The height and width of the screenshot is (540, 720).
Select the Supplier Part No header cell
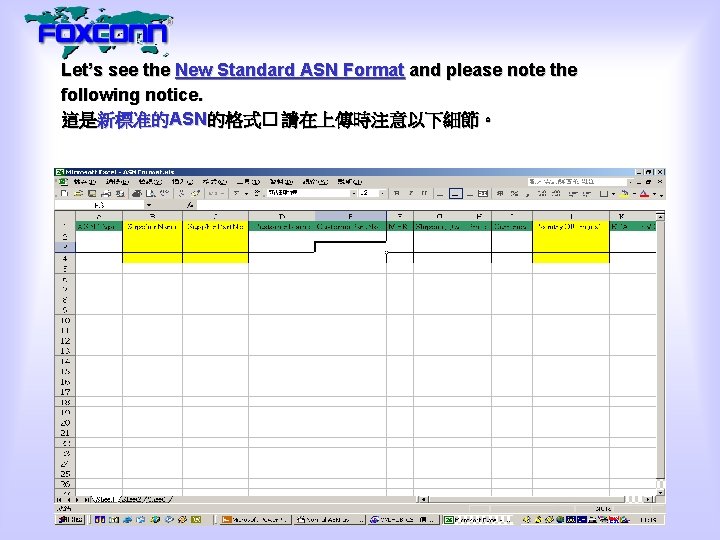pyautogui.click(x=215, y=226)
